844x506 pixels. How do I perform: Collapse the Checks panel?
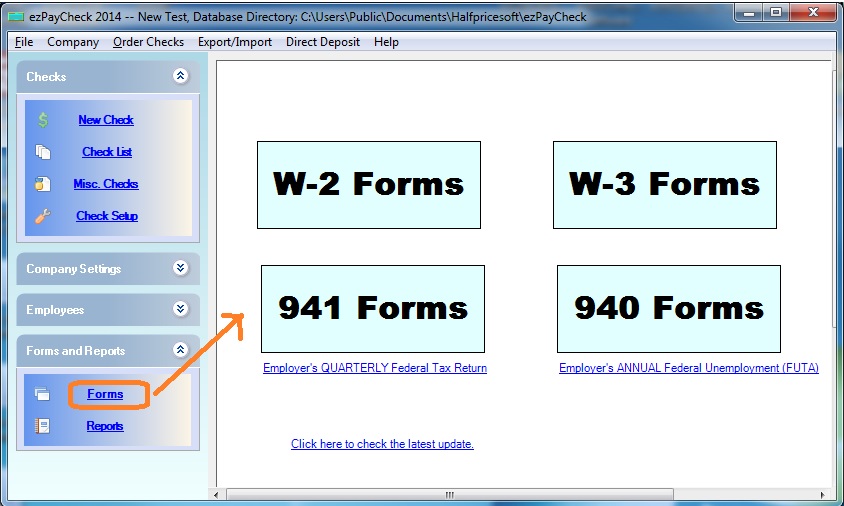pyautogui.click(x=180, y=76)
